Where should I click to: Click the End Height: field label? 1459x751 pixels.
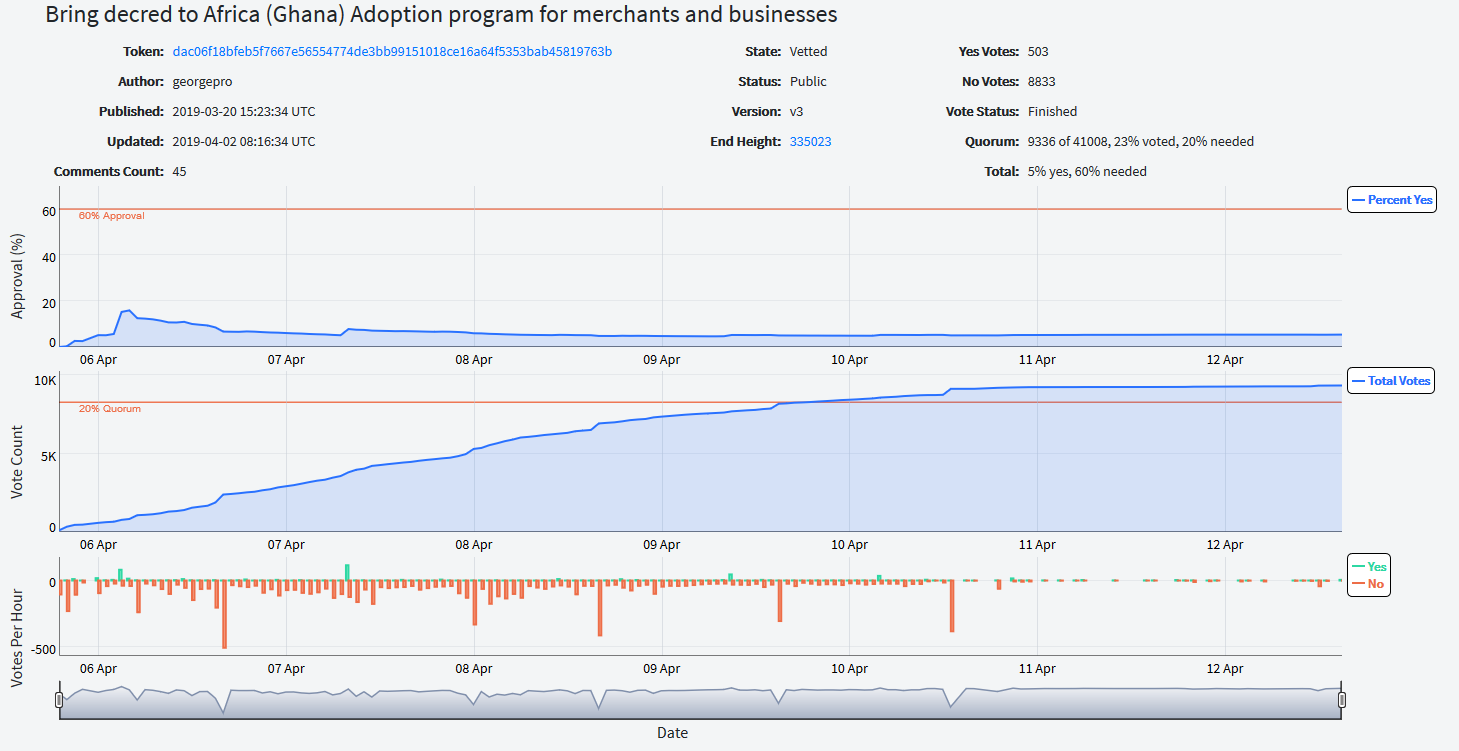click(x=746, y=141)
